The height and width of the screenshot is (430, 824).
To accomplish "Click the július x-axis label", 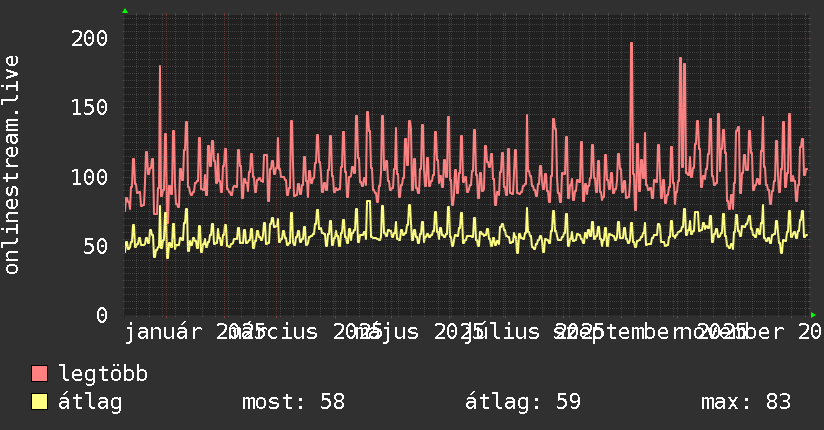I will [x=502, y=332].
